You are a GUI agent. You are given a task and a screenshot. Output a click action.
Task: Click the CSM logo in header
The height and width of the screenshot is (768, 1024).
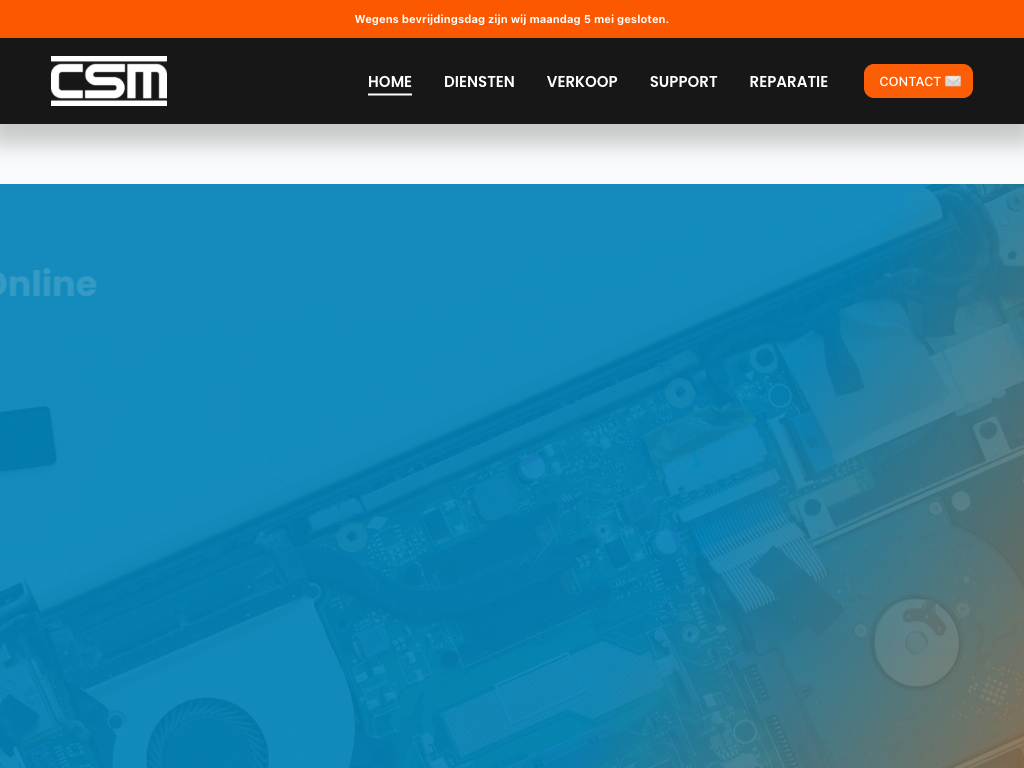click(109, 81)
